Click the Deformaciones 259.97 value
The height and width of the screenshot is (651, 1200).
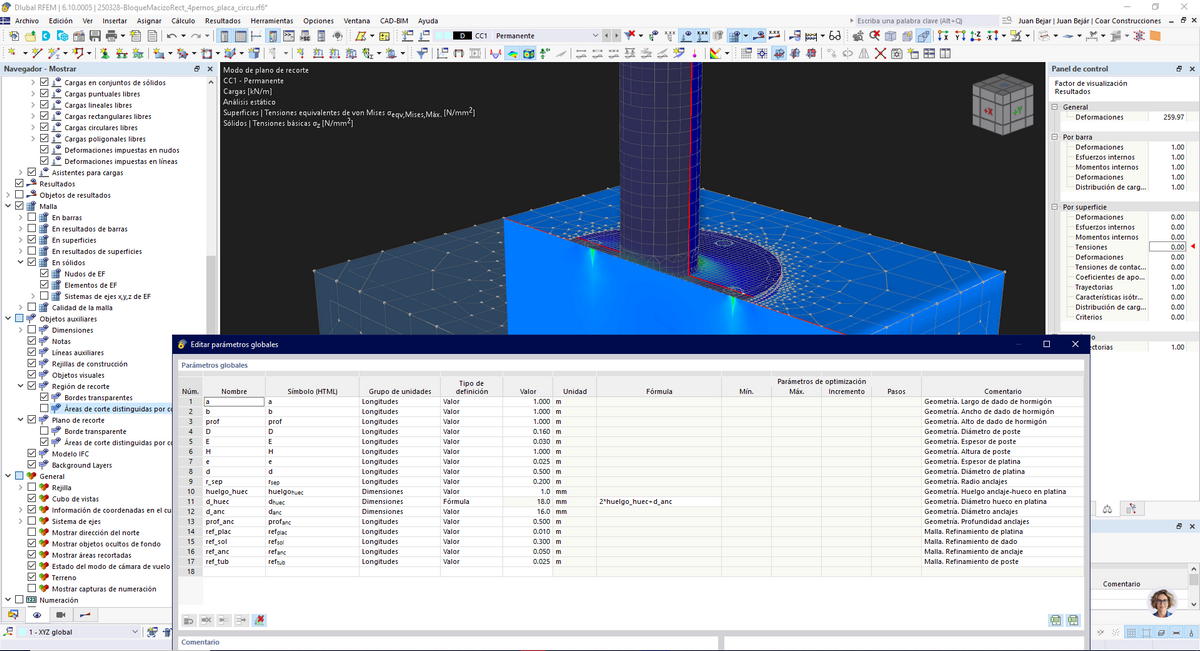(x=1167, y=117)
